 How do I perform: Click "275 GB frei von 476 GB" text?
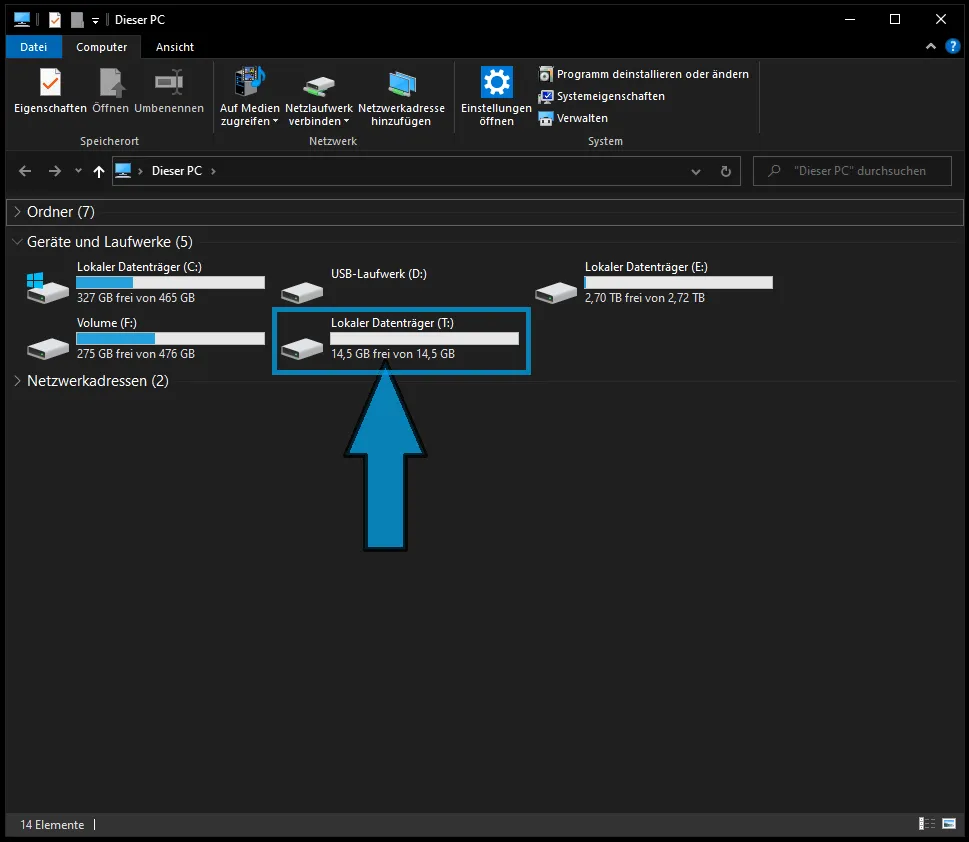click(x=136, y=354)
